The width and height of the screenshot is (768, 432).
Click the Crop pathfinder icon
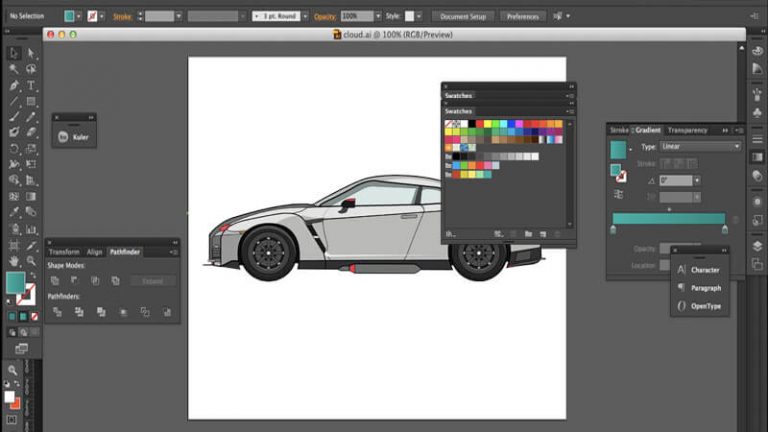(123, 312)
